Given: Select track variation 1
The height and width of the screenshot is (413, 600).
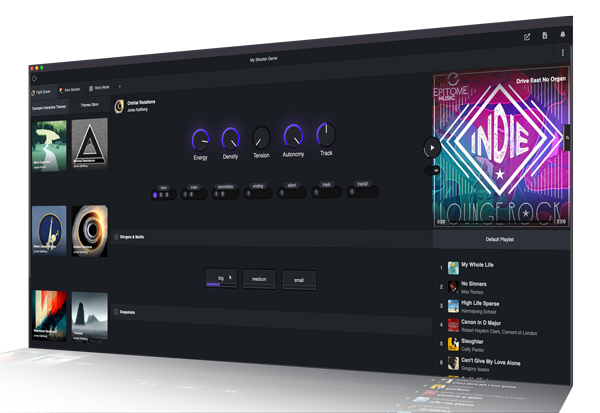Looking at the screenshot, I should [x=316, y=192].
